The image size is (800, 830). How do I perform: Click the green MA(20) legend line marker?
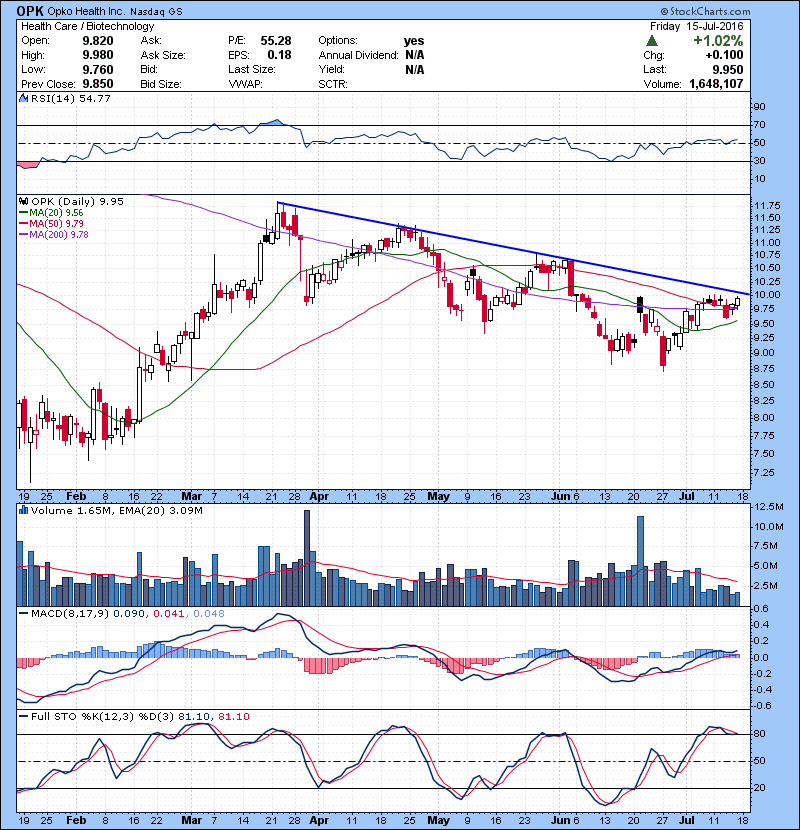click(23, 213)
